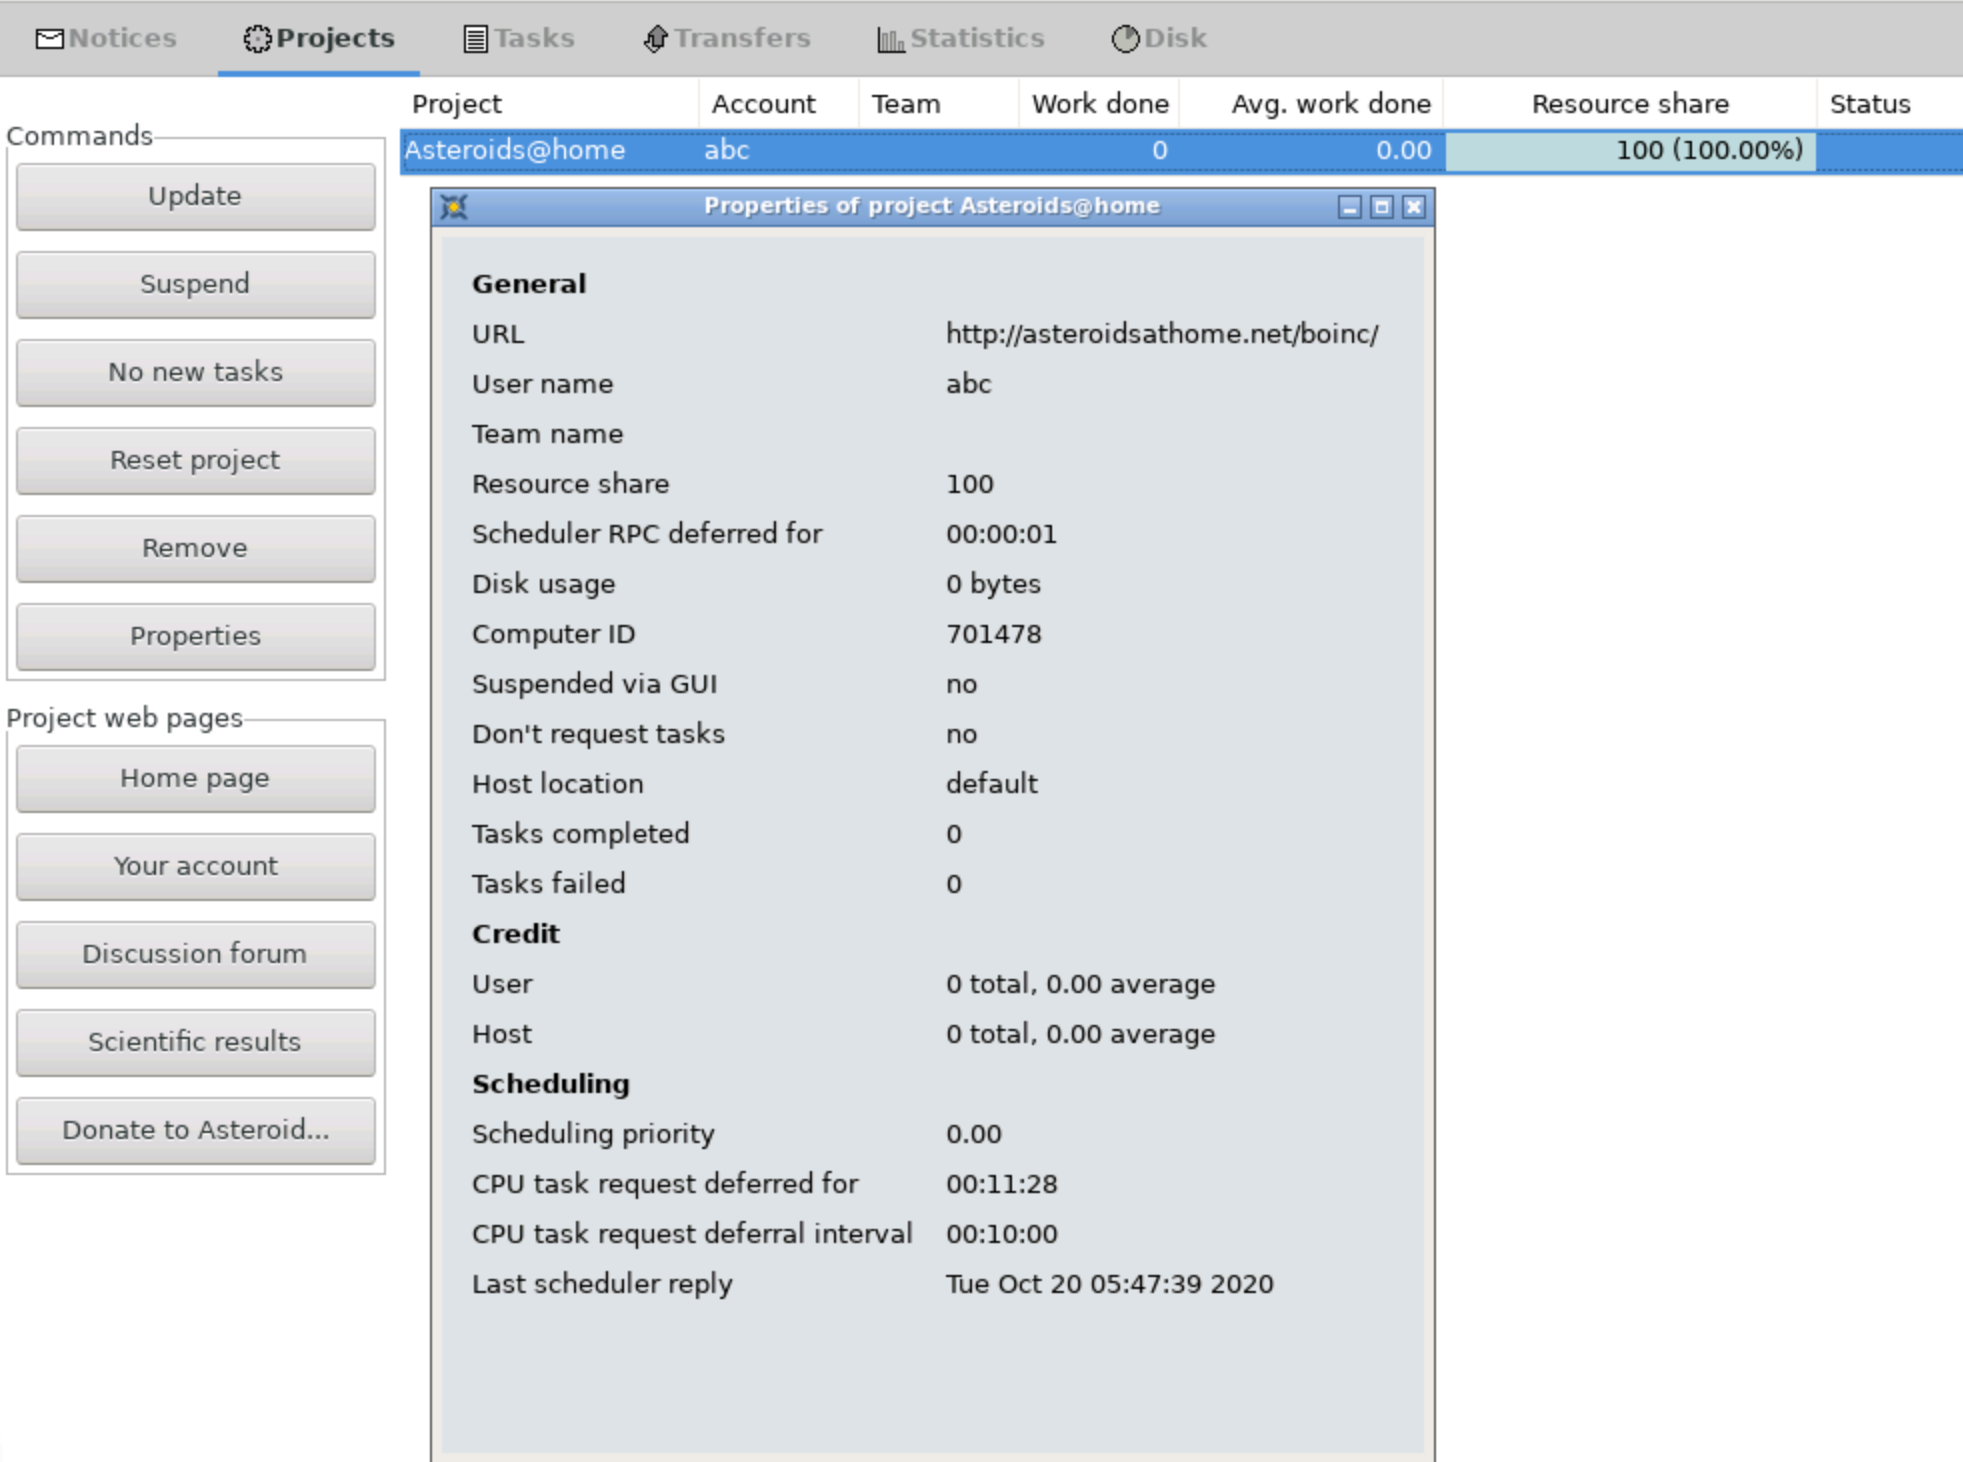The height and width of the screenshot is (1462, 1963).
Task: Click the No new tasks button
Action: click(195, 372)
